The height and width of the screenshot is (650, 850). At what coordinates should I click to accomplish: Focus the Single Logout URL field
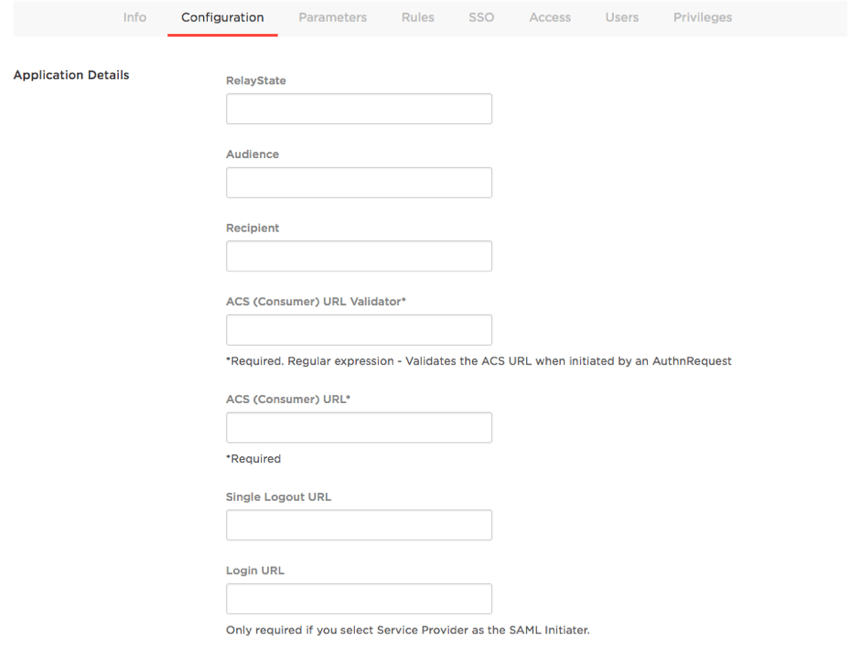359,525
